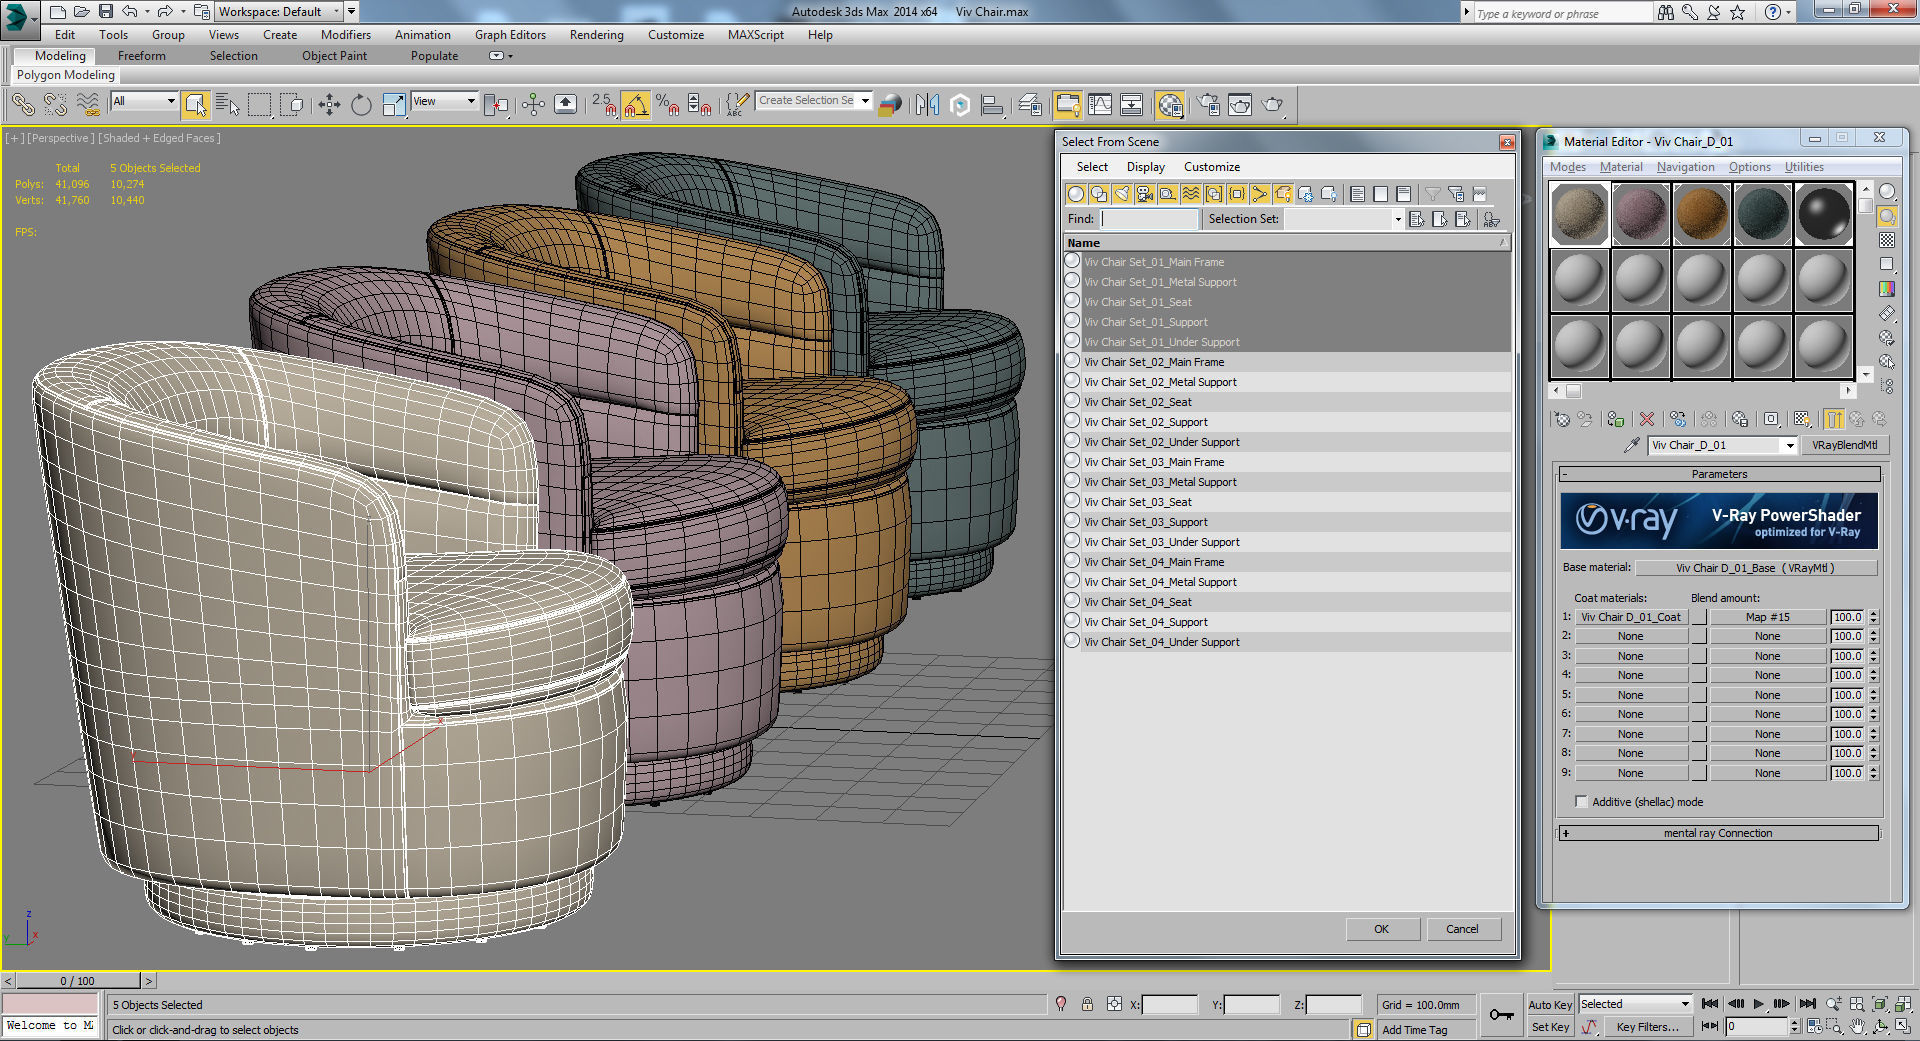Activate Select and Rotate tool
This screenshot has height=1041, width=1920.
click(x=361, y=104)
